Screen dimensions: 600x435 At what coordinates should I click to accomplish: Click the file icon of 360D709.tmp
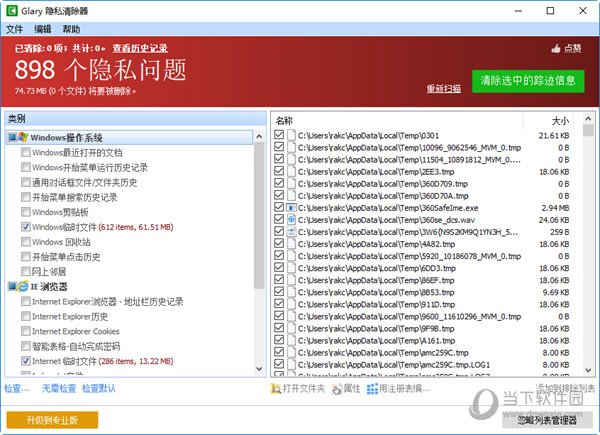pyautogui.click(x=292, y=184)
